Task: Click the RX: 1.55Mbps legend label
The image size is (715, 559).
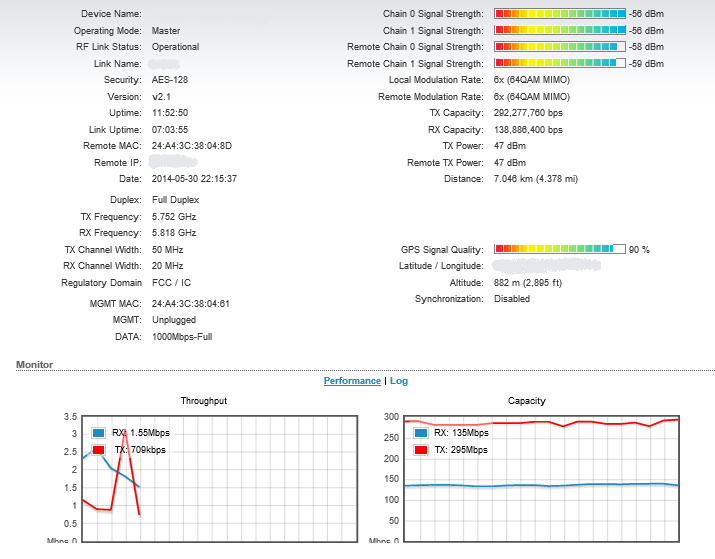Action: [x=141, y=433]
